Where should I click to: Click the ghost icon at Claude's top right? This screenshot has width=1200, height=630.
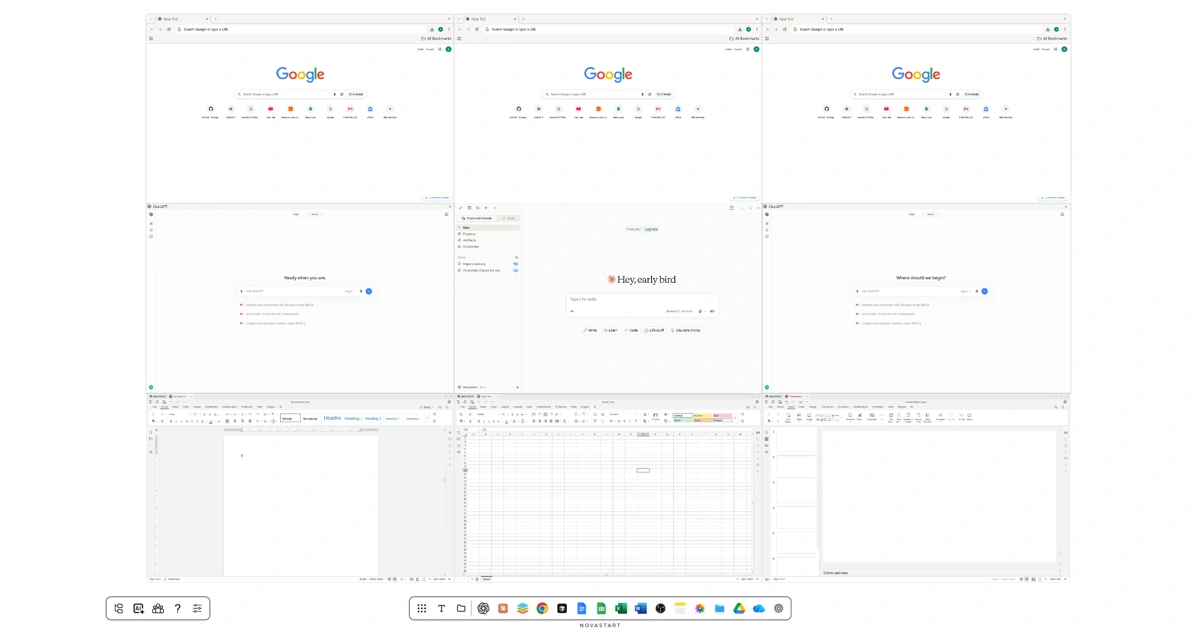coord(732,208)
